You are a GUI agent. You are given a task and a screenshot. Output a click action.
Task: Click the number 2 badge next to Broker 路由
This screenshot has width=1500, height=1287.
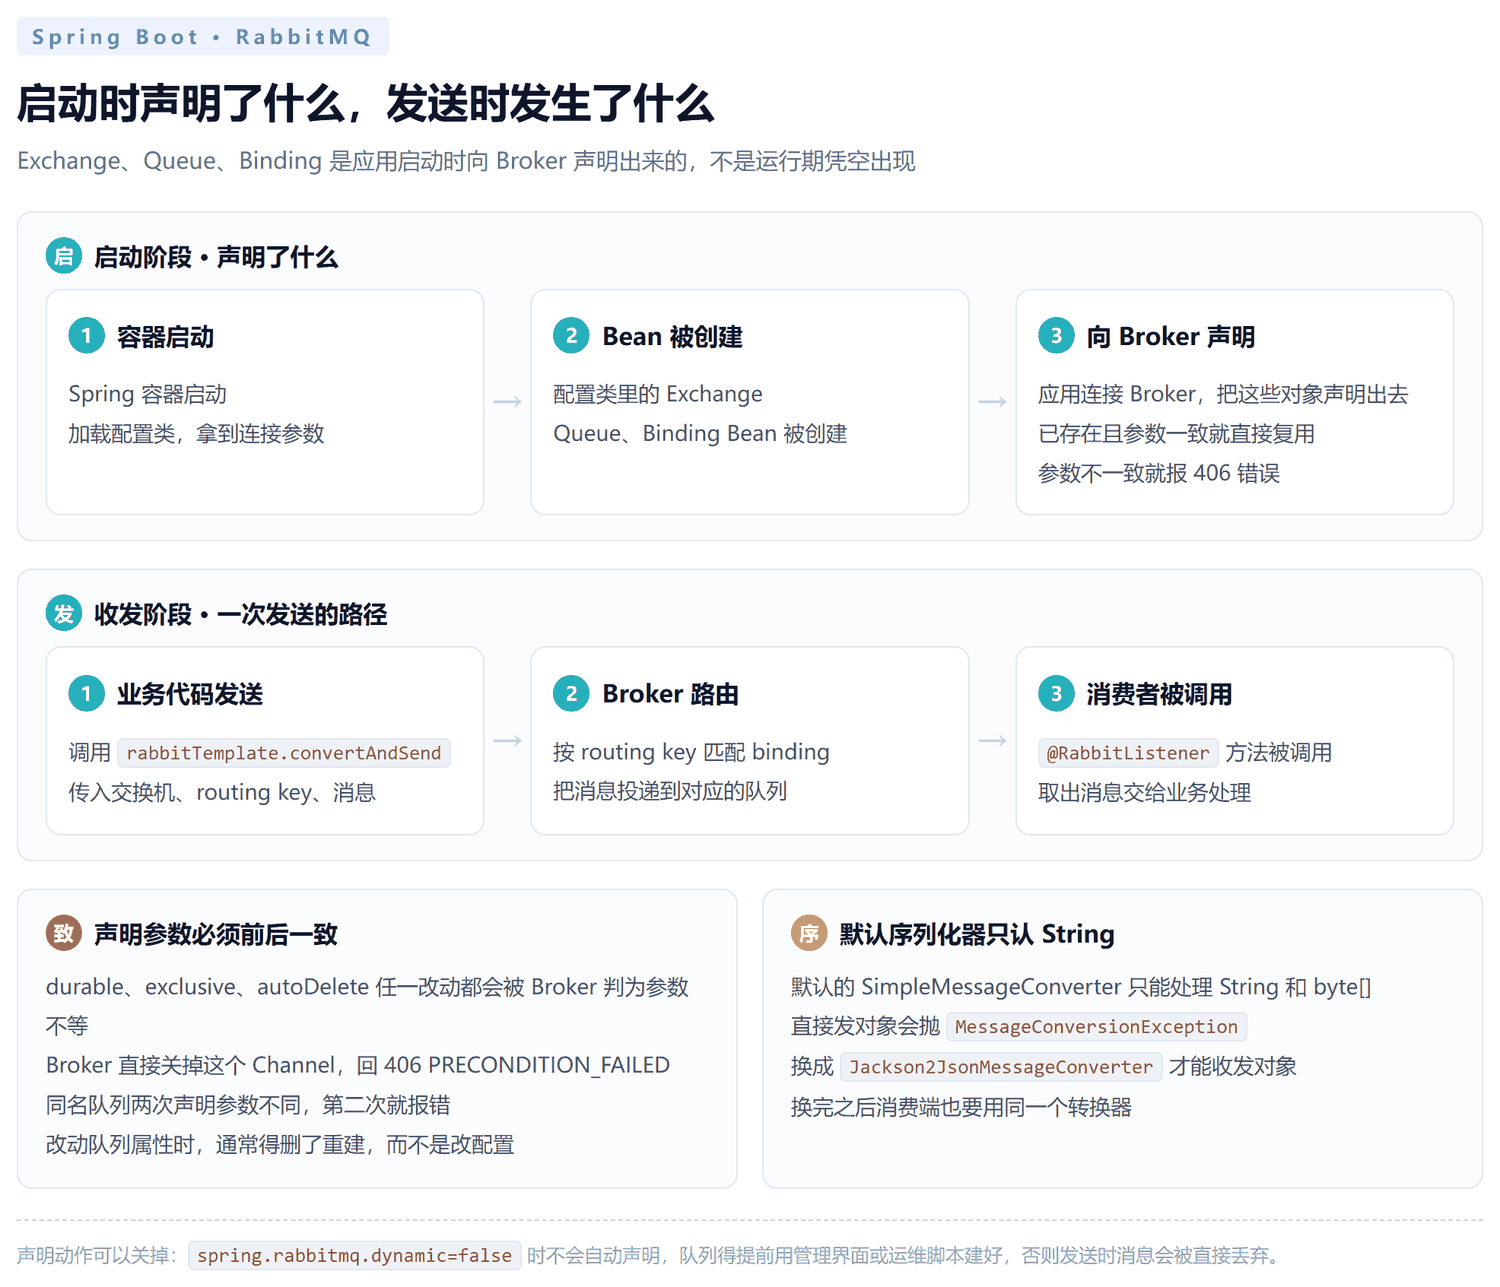571,693
